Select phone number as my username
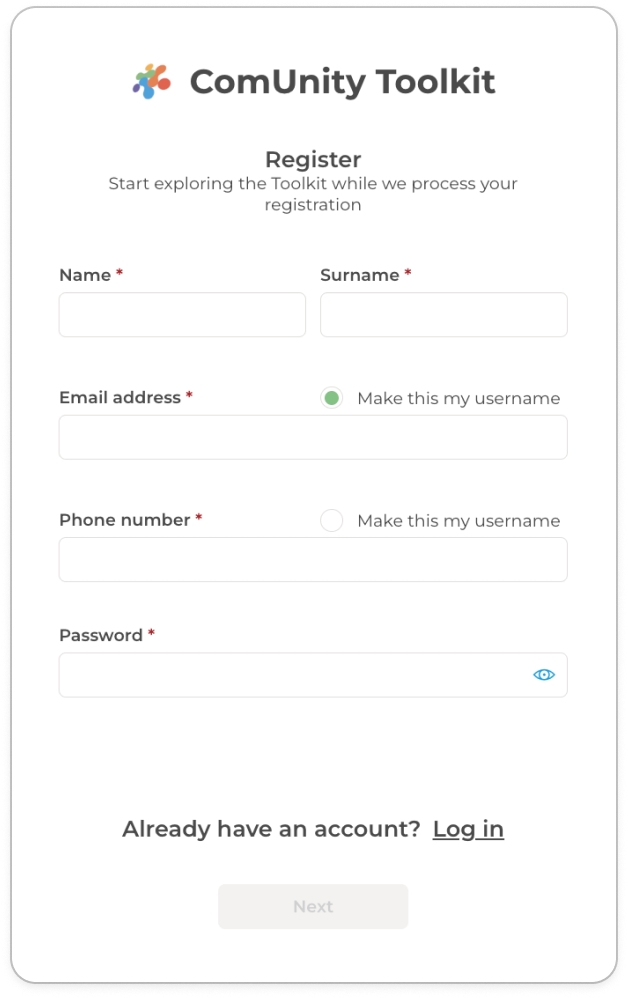The width and height of the screenshot is (628, 998). [x=332, y=521]
